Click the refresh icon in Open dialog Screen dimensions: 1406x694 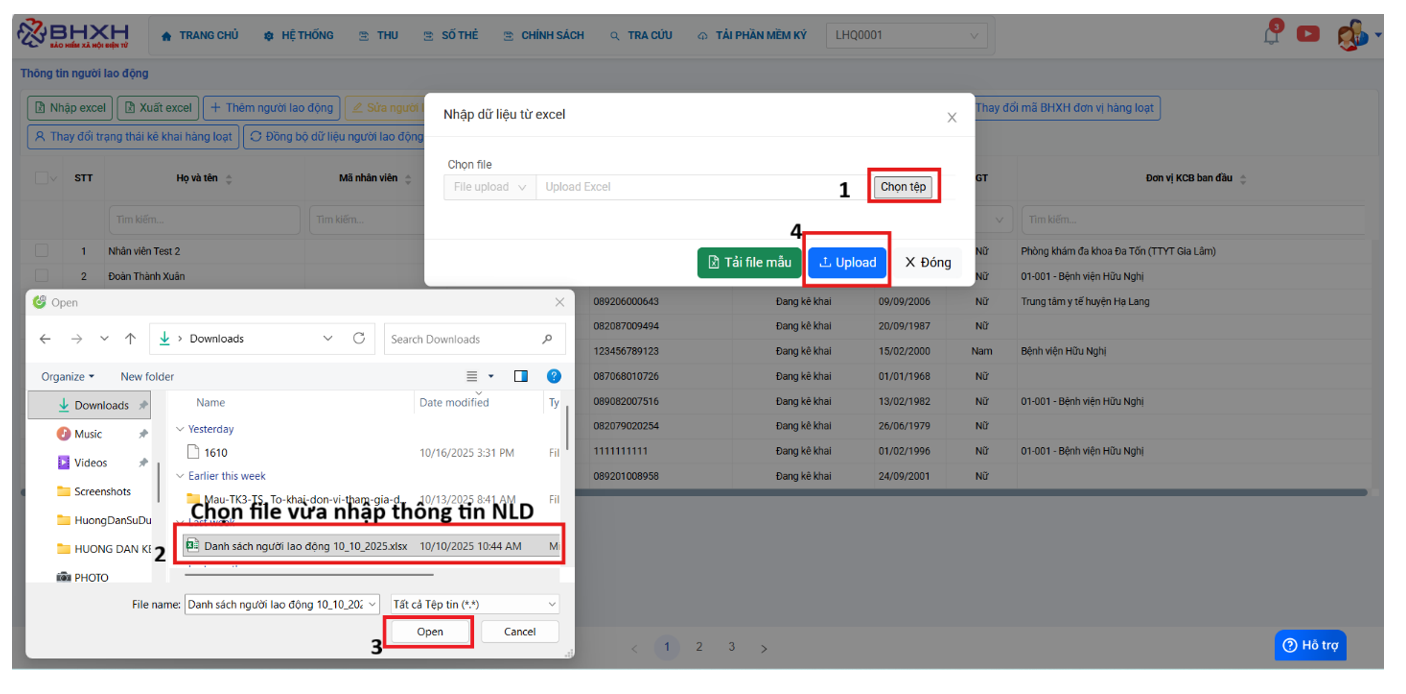(x=359, y=339)
